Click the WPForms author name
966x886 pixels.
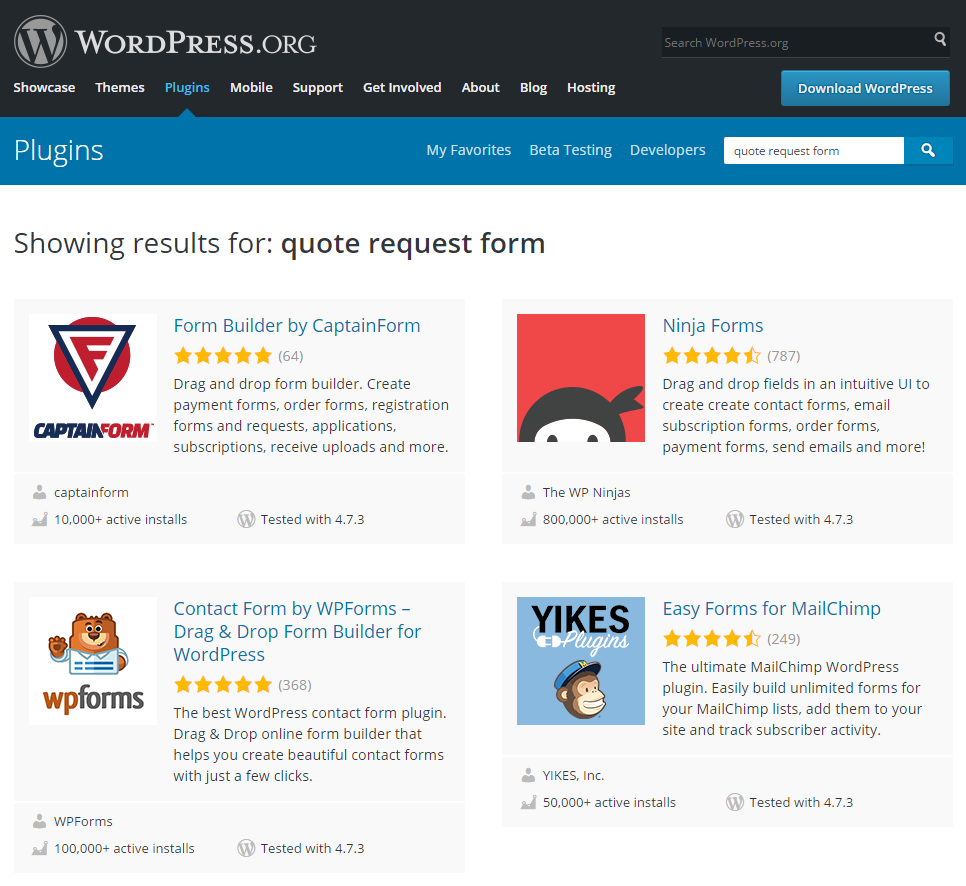tap(83, 821)
